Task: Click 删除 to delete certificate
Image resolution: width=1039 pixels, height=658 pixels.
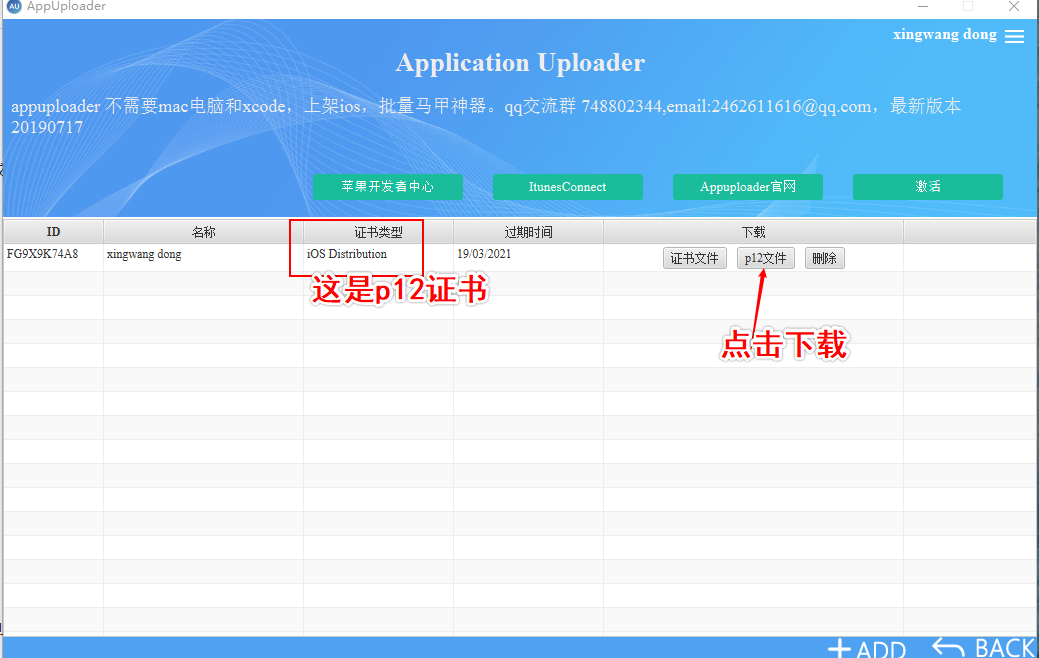Action: [824, 258]
